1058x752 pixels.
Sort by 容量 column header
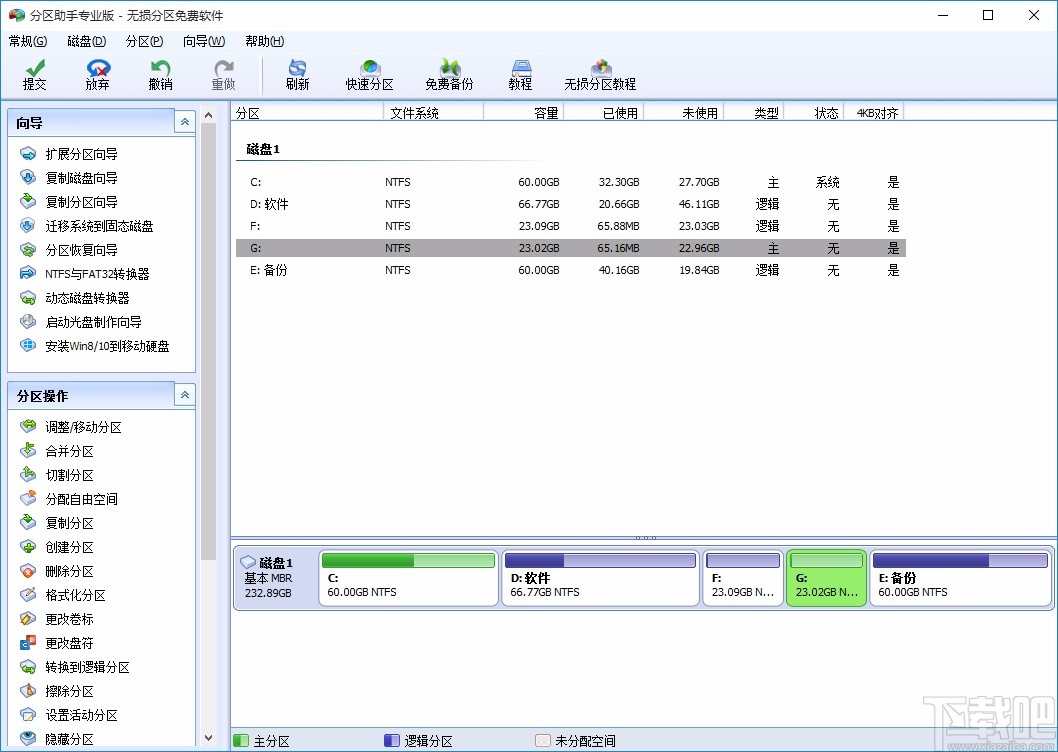[x=524, y=113]
